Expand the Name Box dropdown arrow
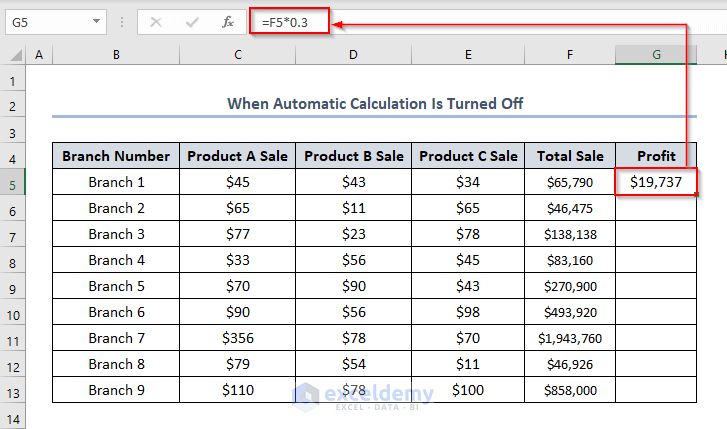Viewport: 727px width, 429px height. click(x=96, y=21)
